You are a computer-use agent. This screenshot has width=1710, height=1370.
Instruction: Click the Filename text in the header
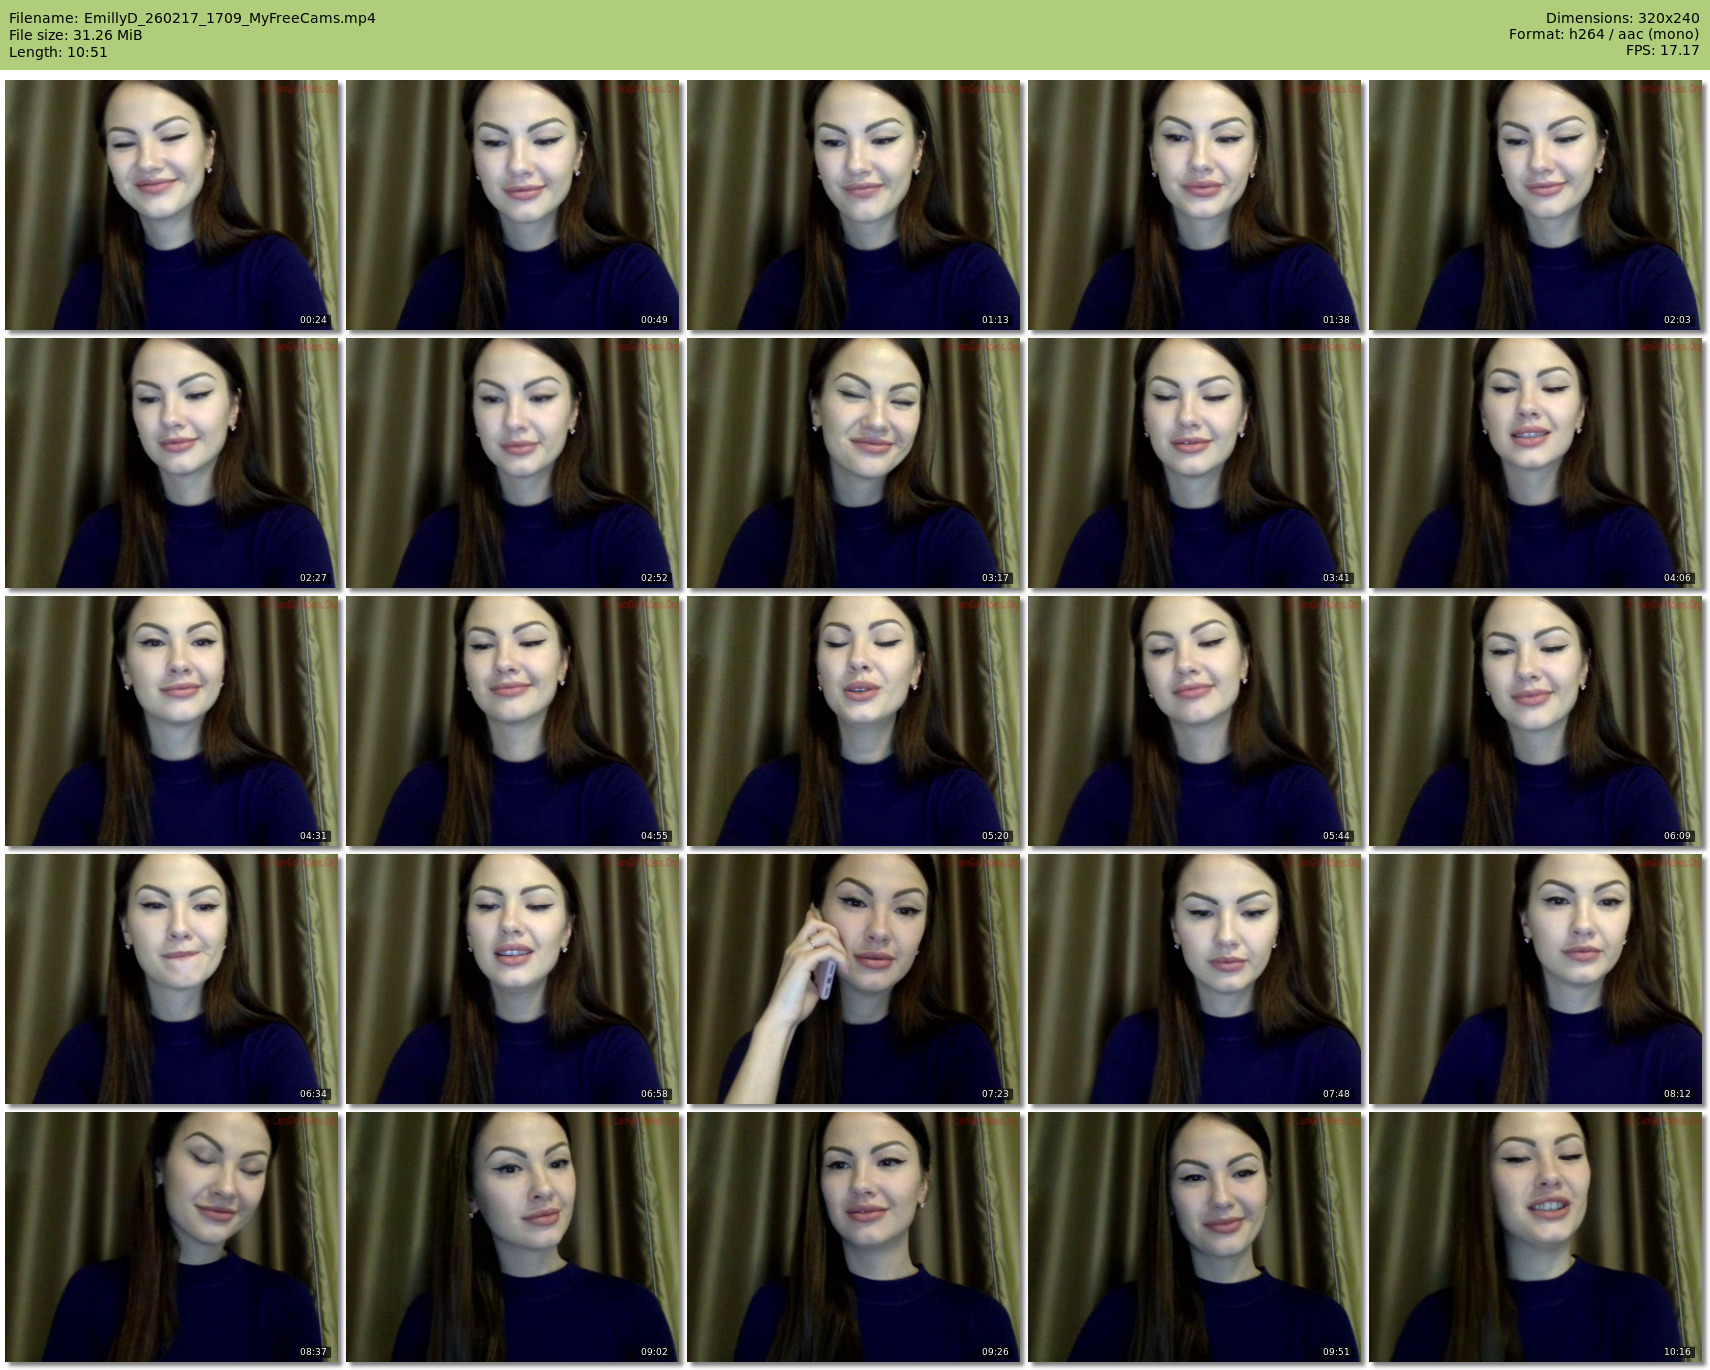click(192, 18)
